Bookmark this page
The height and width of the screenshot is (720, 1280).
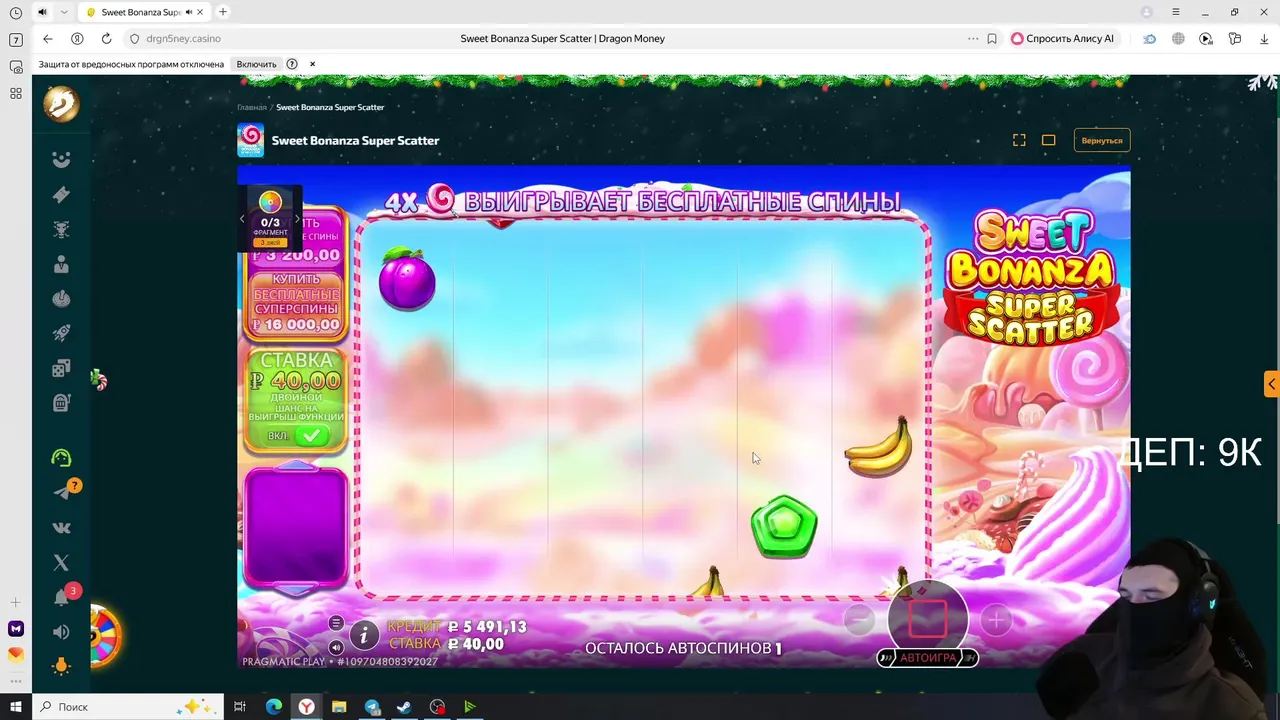pyautogui.click(x=992, y=38)
